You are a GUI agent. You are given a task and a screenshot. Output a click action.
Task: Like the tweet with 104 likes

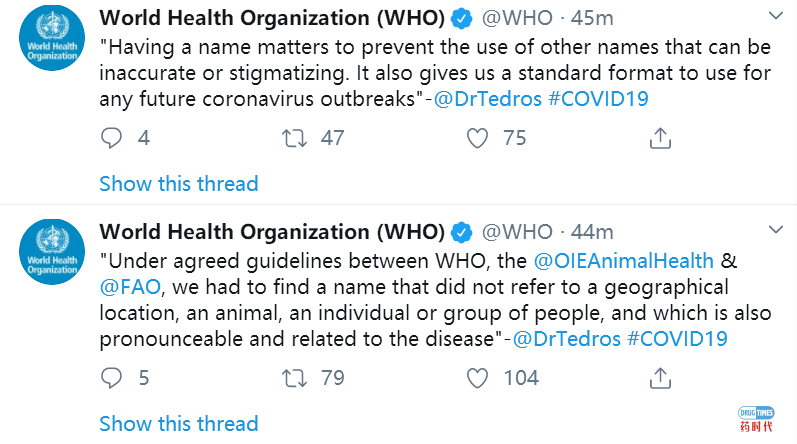point(477,378)
